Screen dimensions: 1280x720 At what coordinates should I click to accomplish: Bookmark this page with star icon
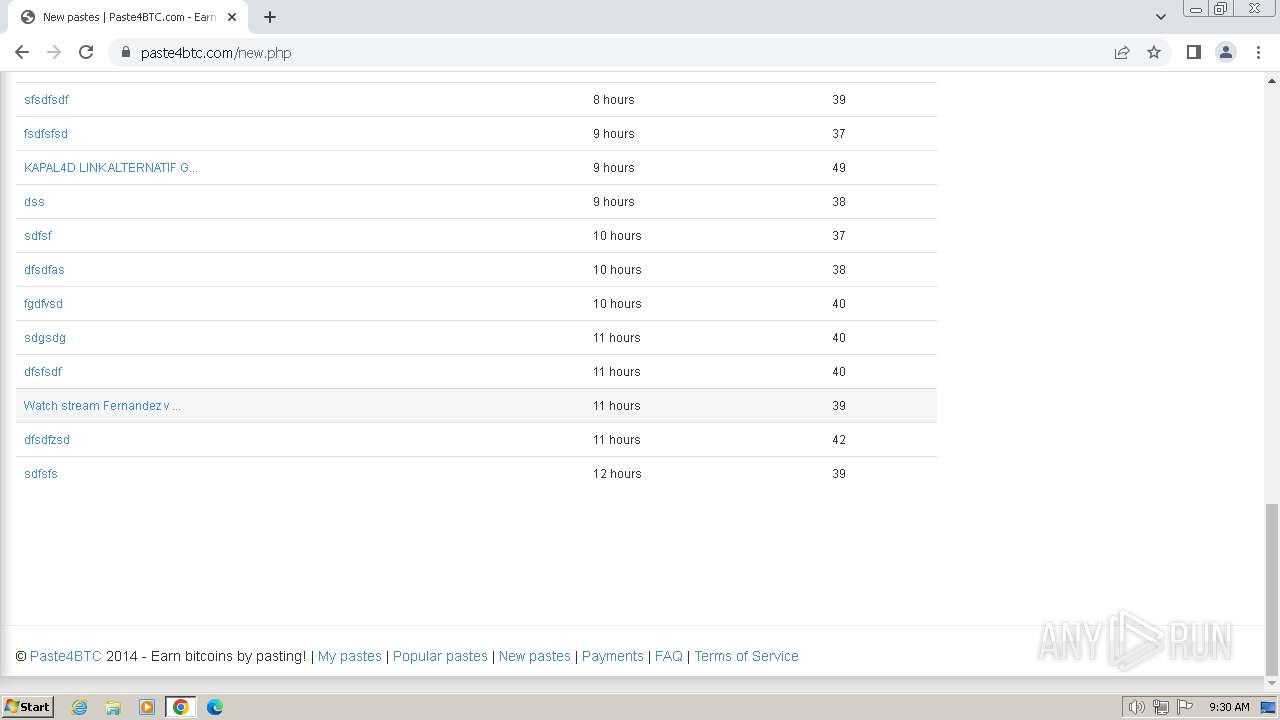[1154, 52]
